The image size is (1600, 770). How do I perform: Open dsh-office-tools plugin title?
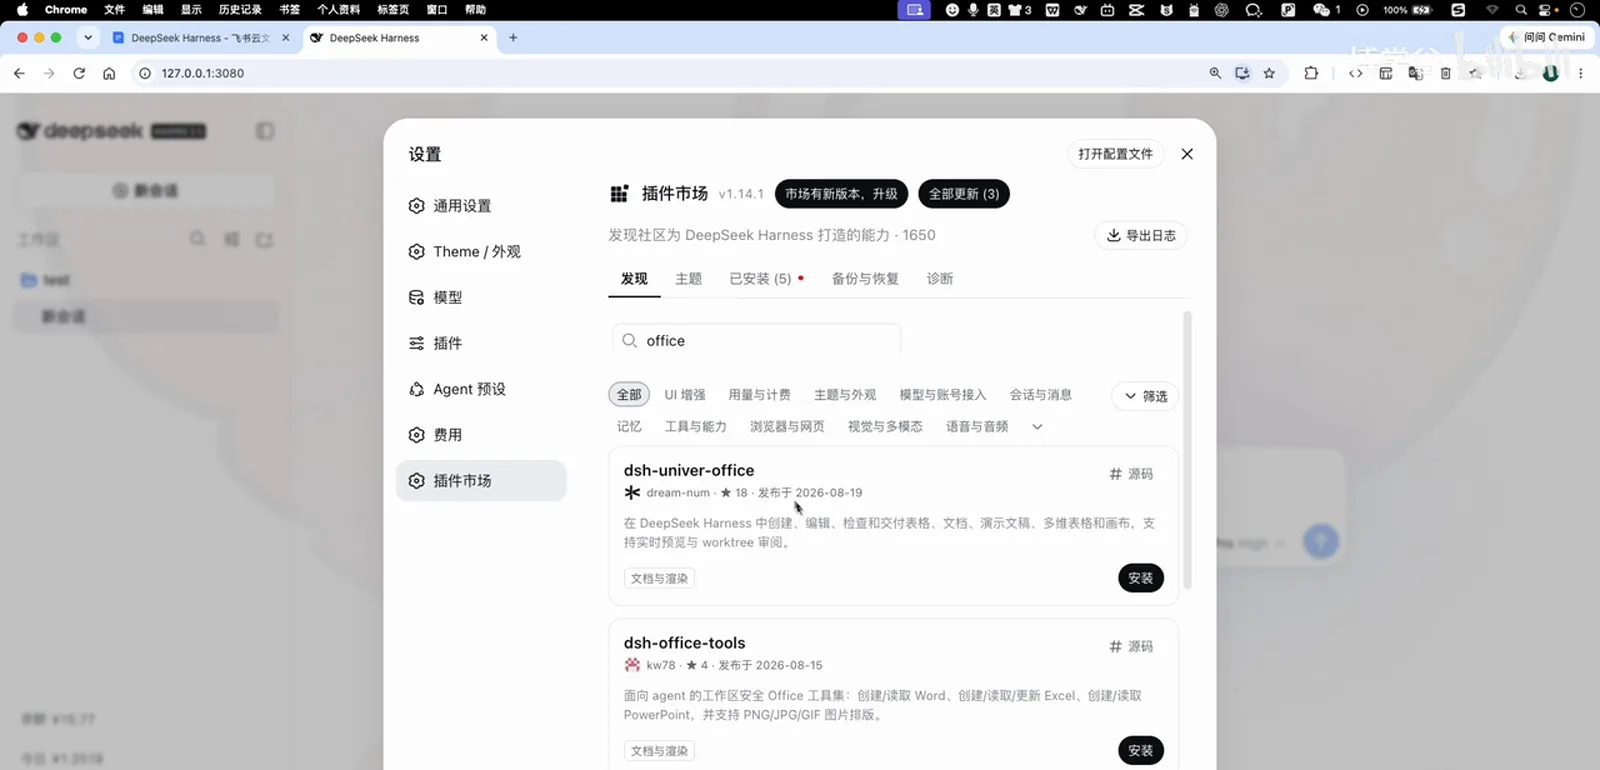(685, 643)
